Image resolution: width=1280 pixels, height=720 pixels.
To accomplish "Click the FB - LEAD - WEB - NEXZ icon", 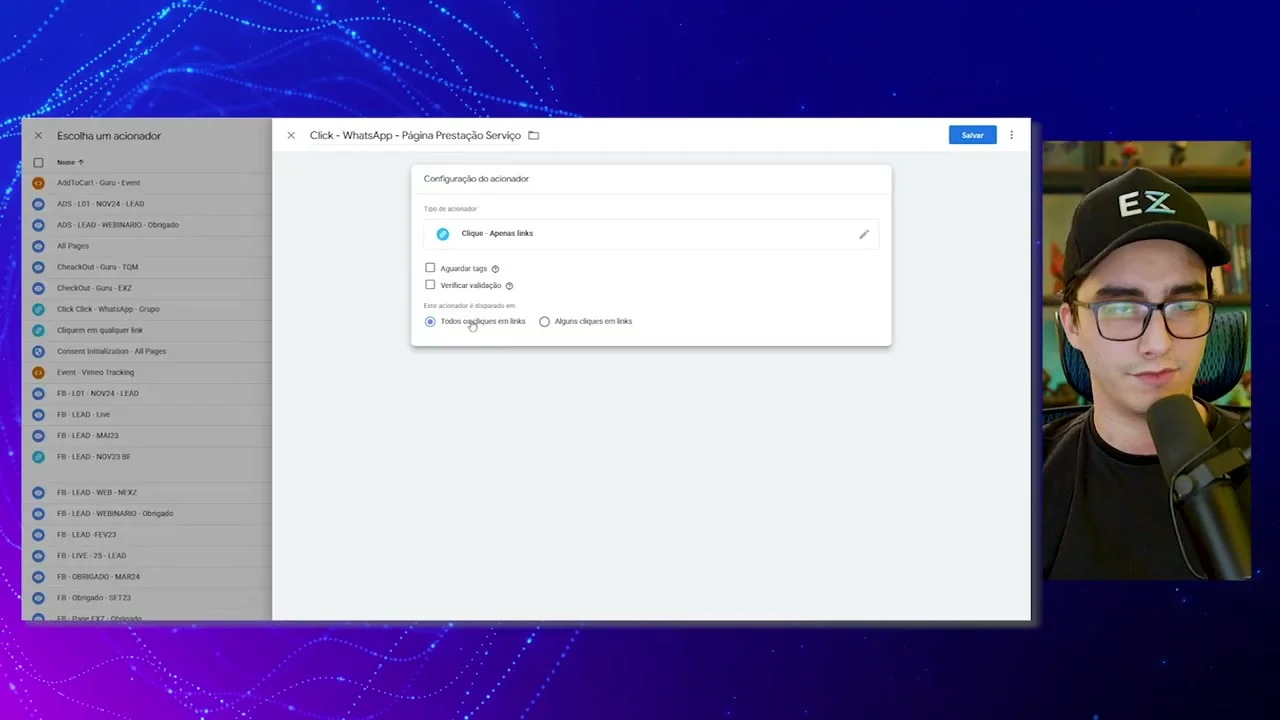I will click(x=38, y=492).
